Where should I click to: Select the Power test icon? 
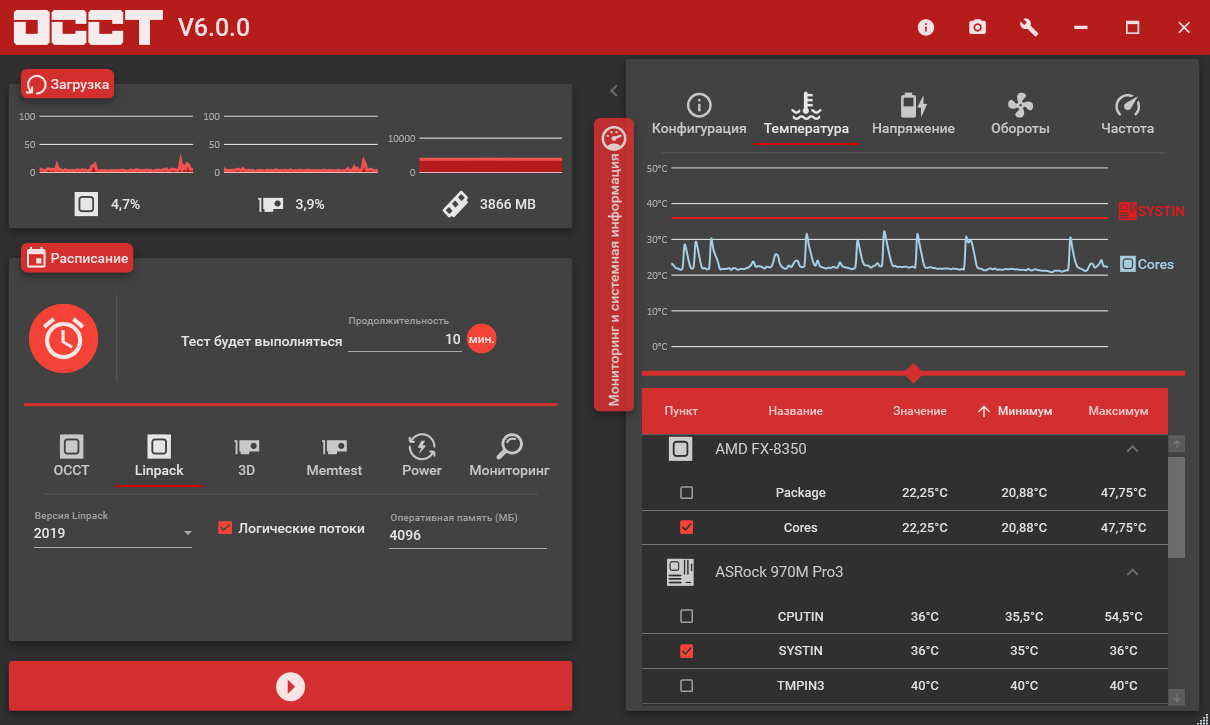[x=422, y=446]
